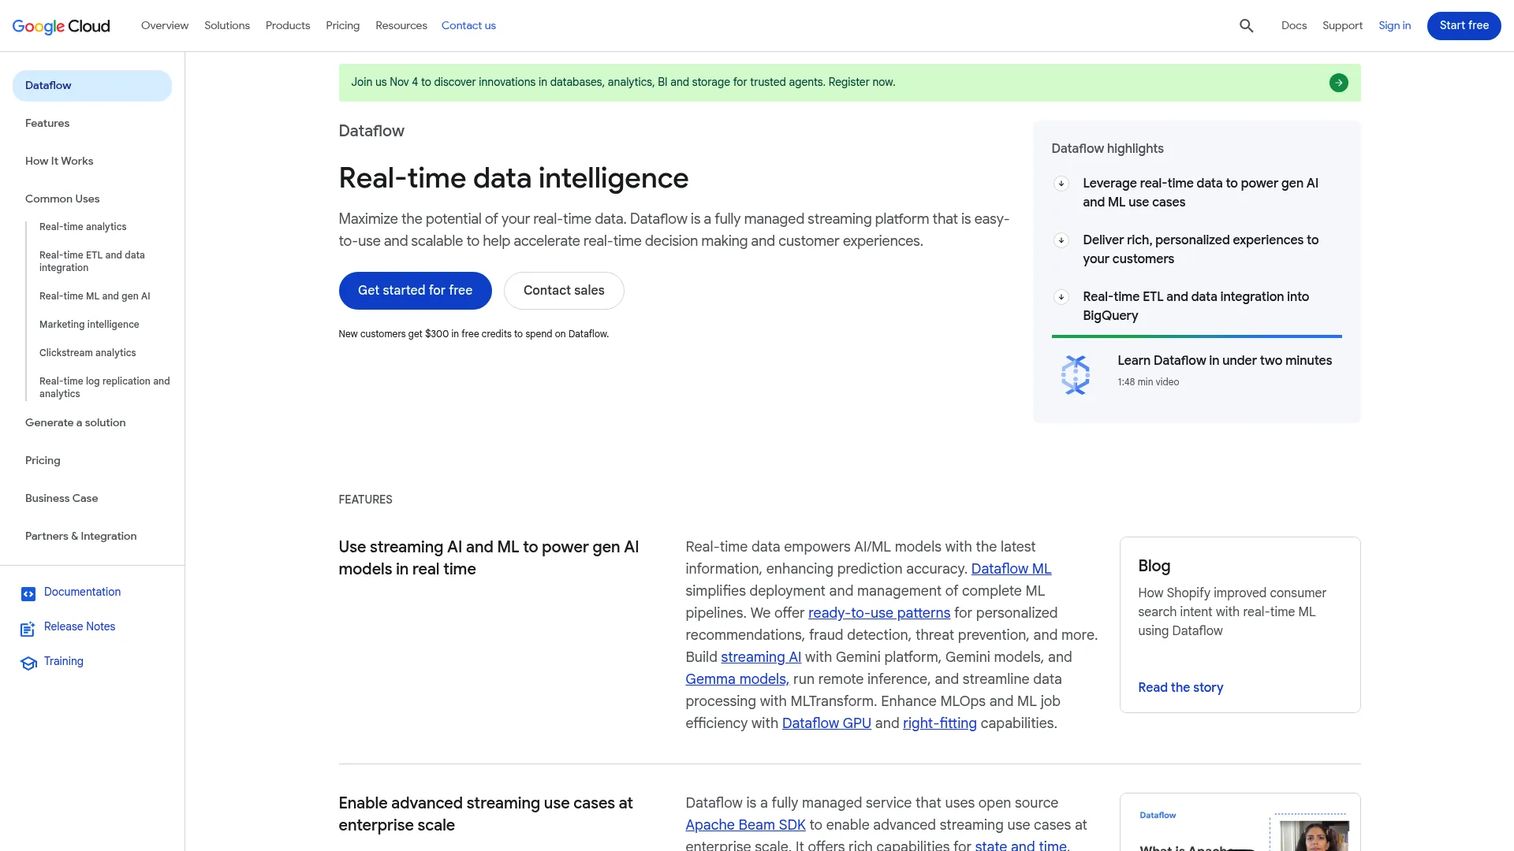Open the Docs link
The image size is (1514, 851).
tap(1294, 26)
